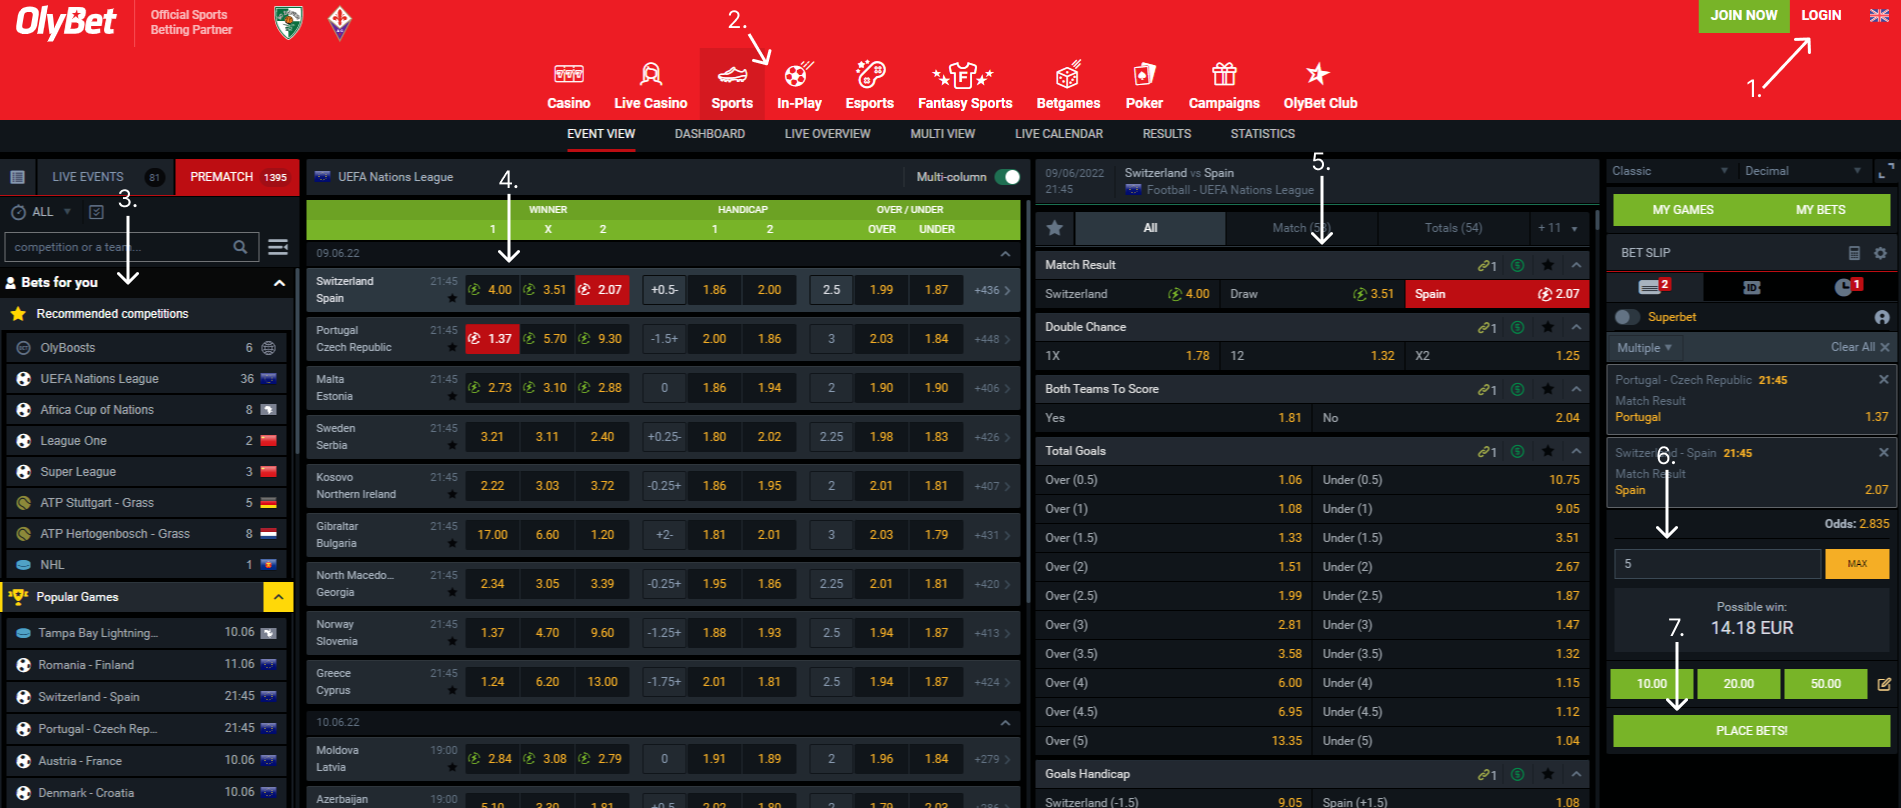Open the OlyBet Club star icon

click(x=1318, y=74)
